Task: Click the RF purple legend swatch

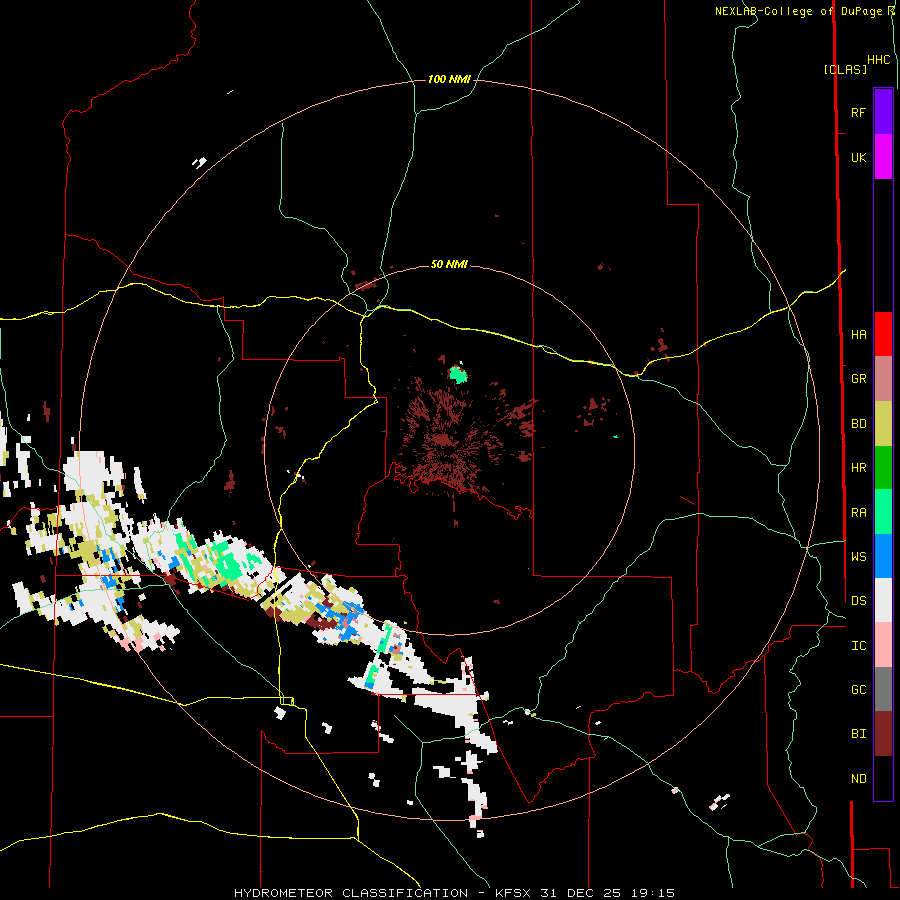Action: tap(883, 112)
